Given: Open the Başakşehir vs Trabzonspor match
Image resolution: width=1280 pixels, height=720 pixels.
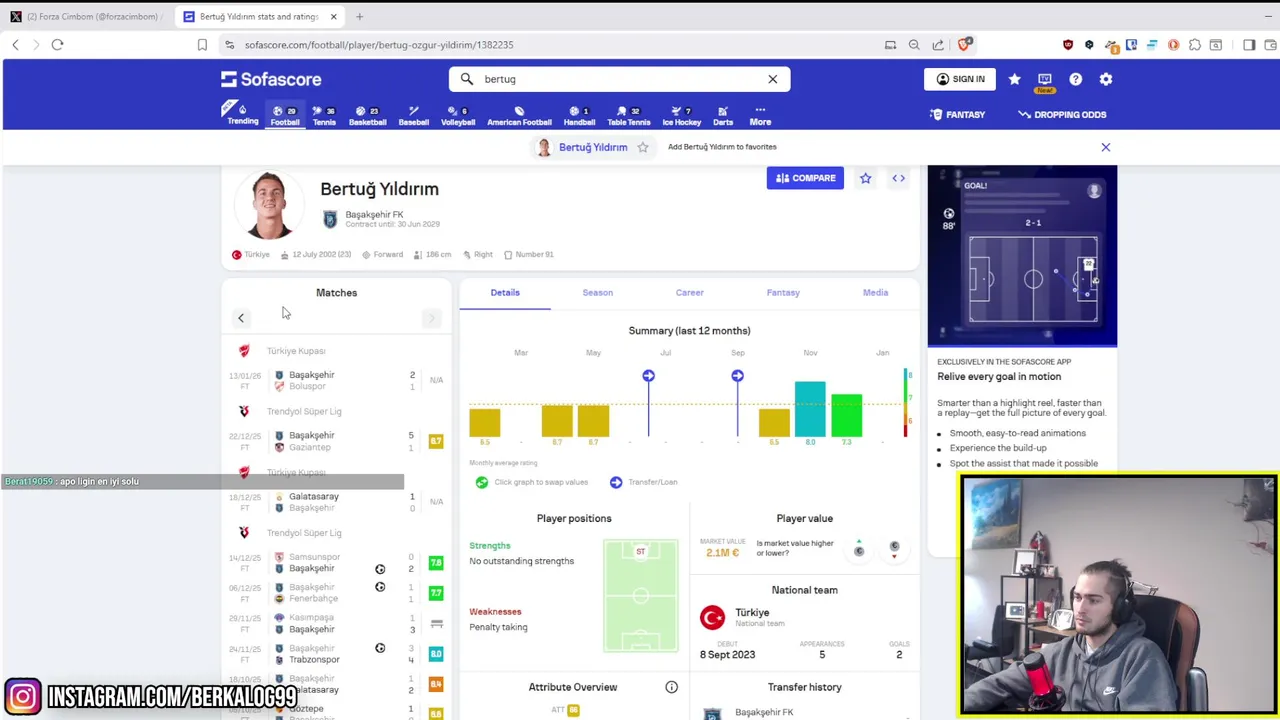Looking at the screenshot, I should tap(336, 653).
